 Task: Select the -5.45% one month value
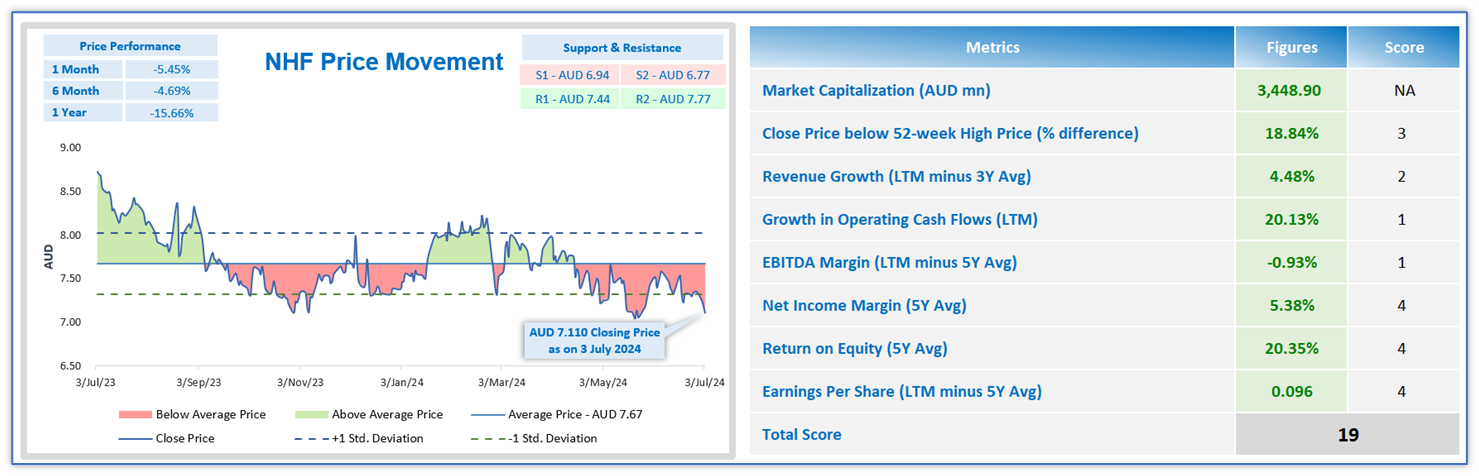click(171, 69)
